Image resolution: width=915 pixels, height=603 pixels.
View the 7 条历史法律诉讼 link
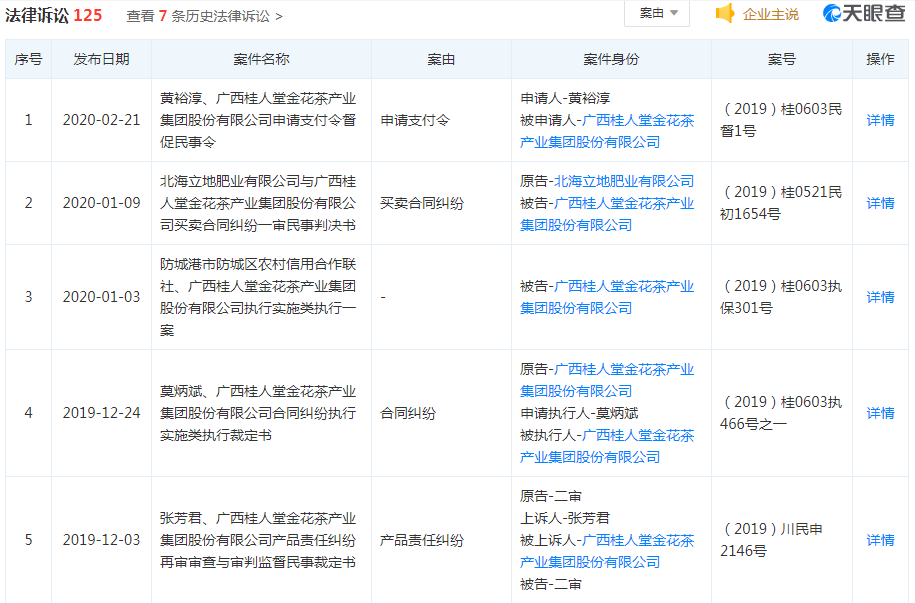pos(204,16)
